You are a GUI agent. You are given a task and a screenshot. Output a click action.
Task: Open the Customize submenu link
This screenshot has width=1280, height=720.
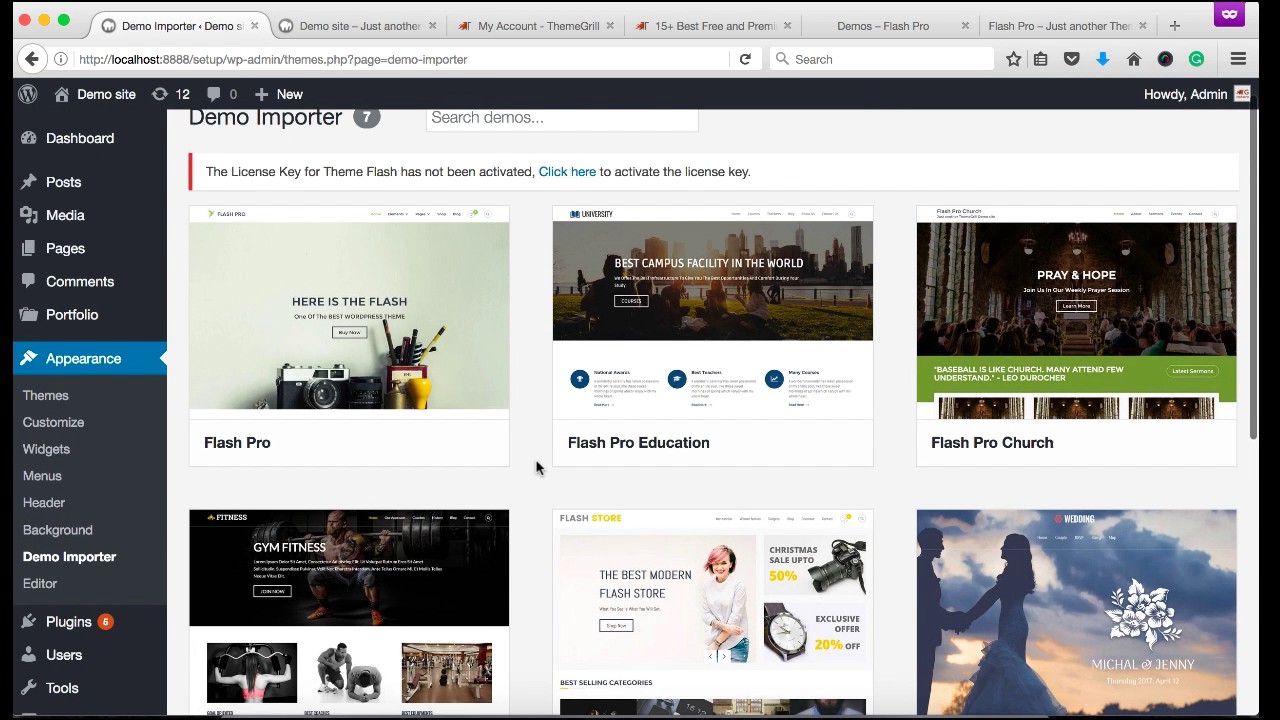pyautogui.click(x=54, y=422)
